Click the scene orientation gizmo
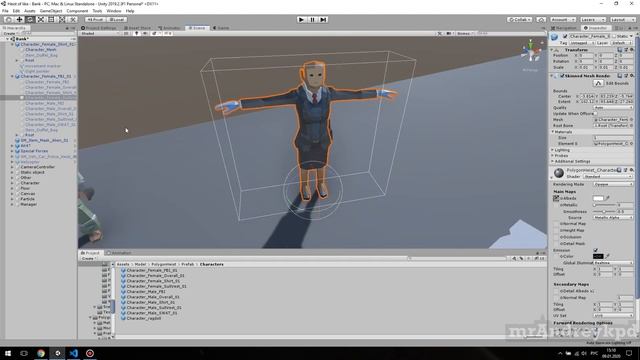The image size is (640, 360). 531,52
